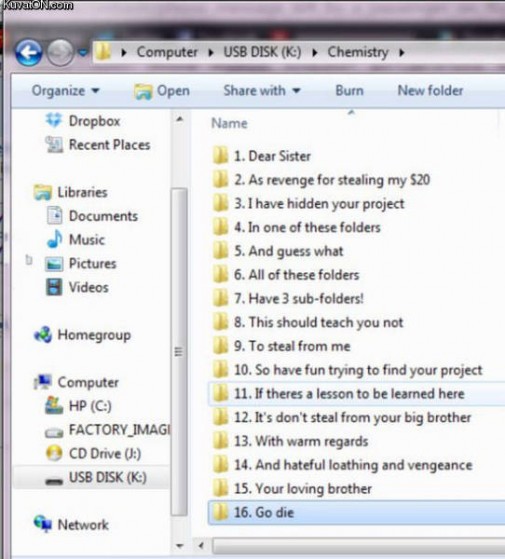Click the blue Back navigation arrow
This screenshot has height=559, width=505.
click(x=28, y=52)
